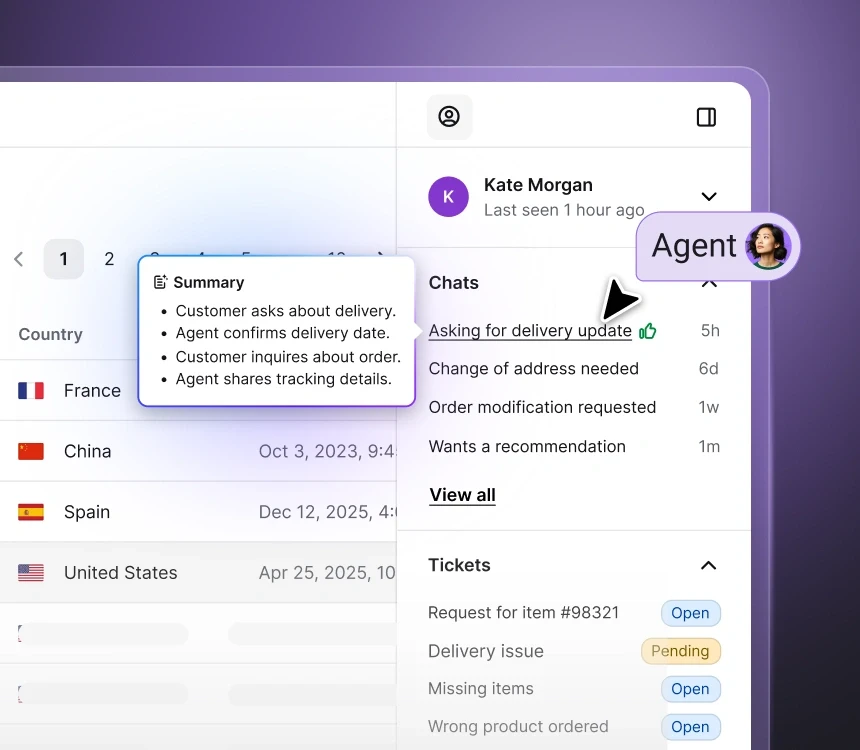The height and width of the screenshot is (750, 860).
Task: Click the Summary note icon
Action: coord(162,282)
